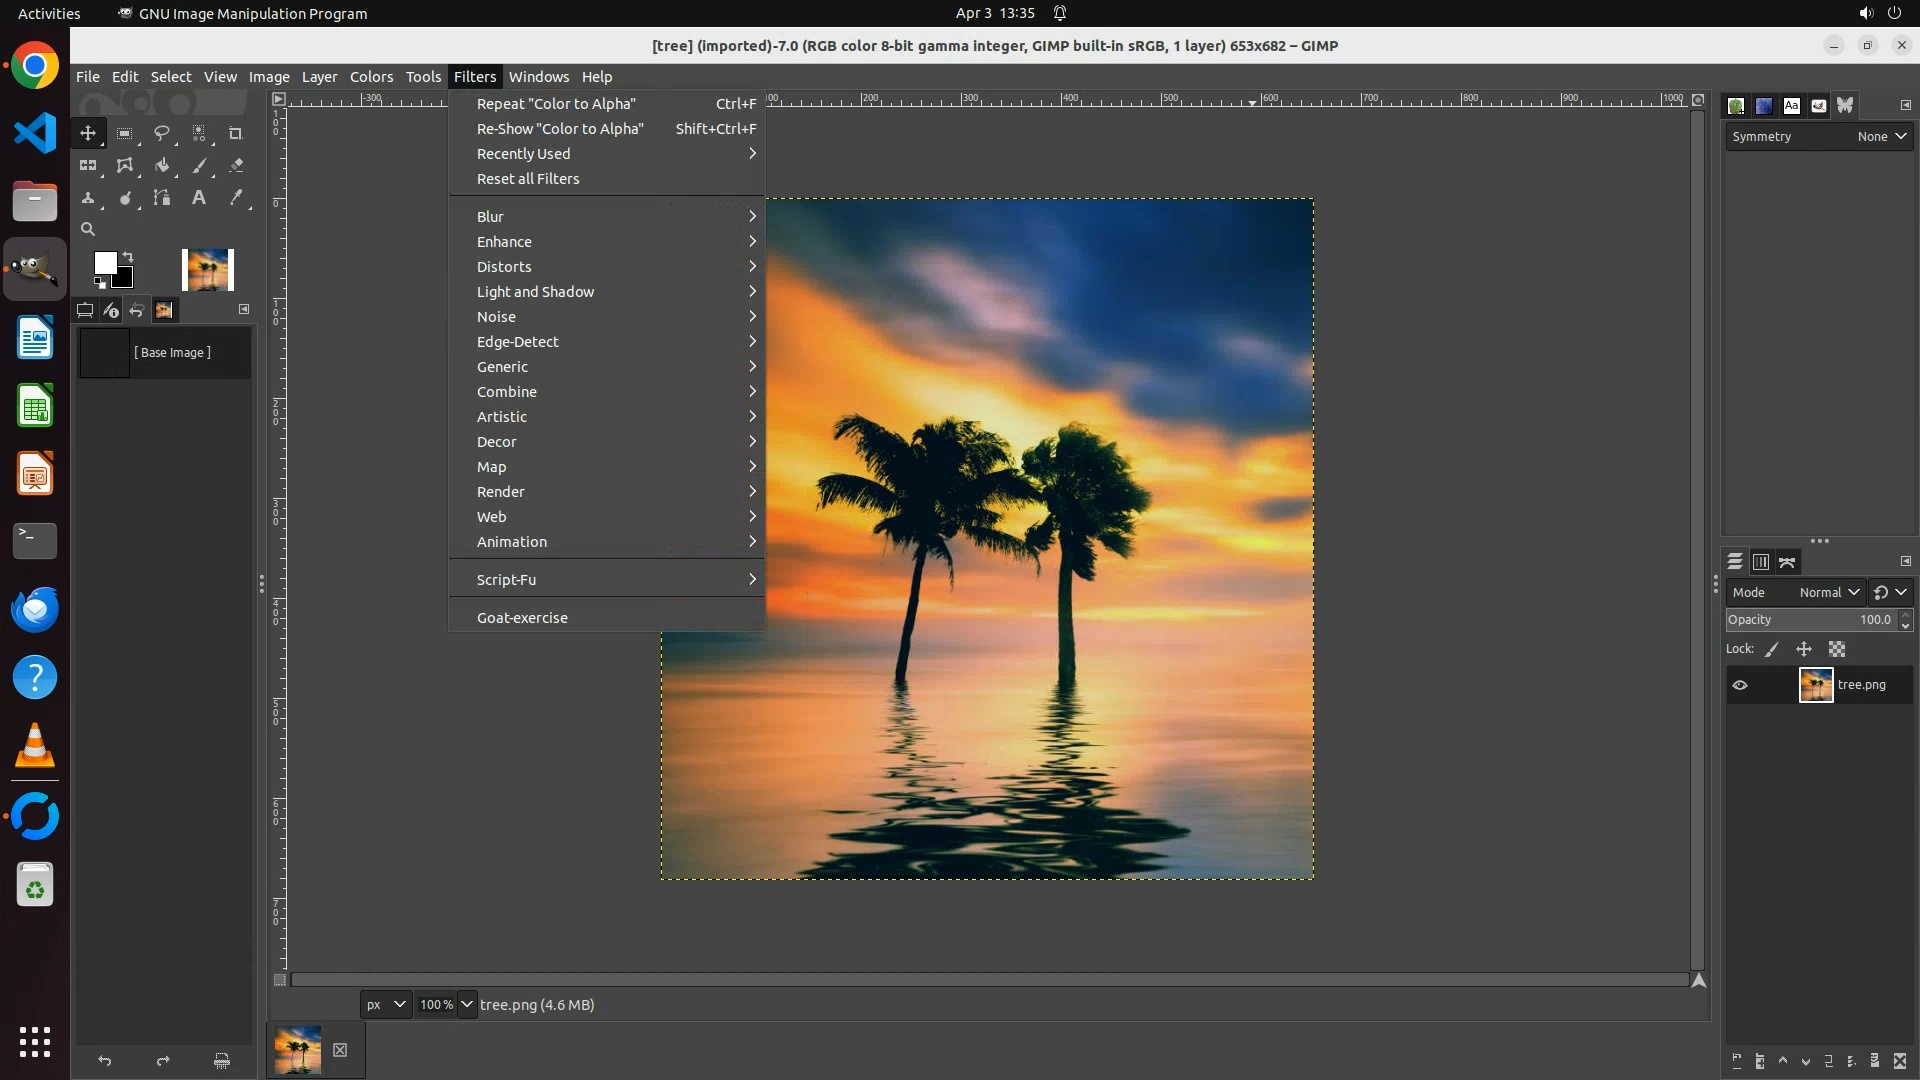Select the Text tool

point(199,198)
